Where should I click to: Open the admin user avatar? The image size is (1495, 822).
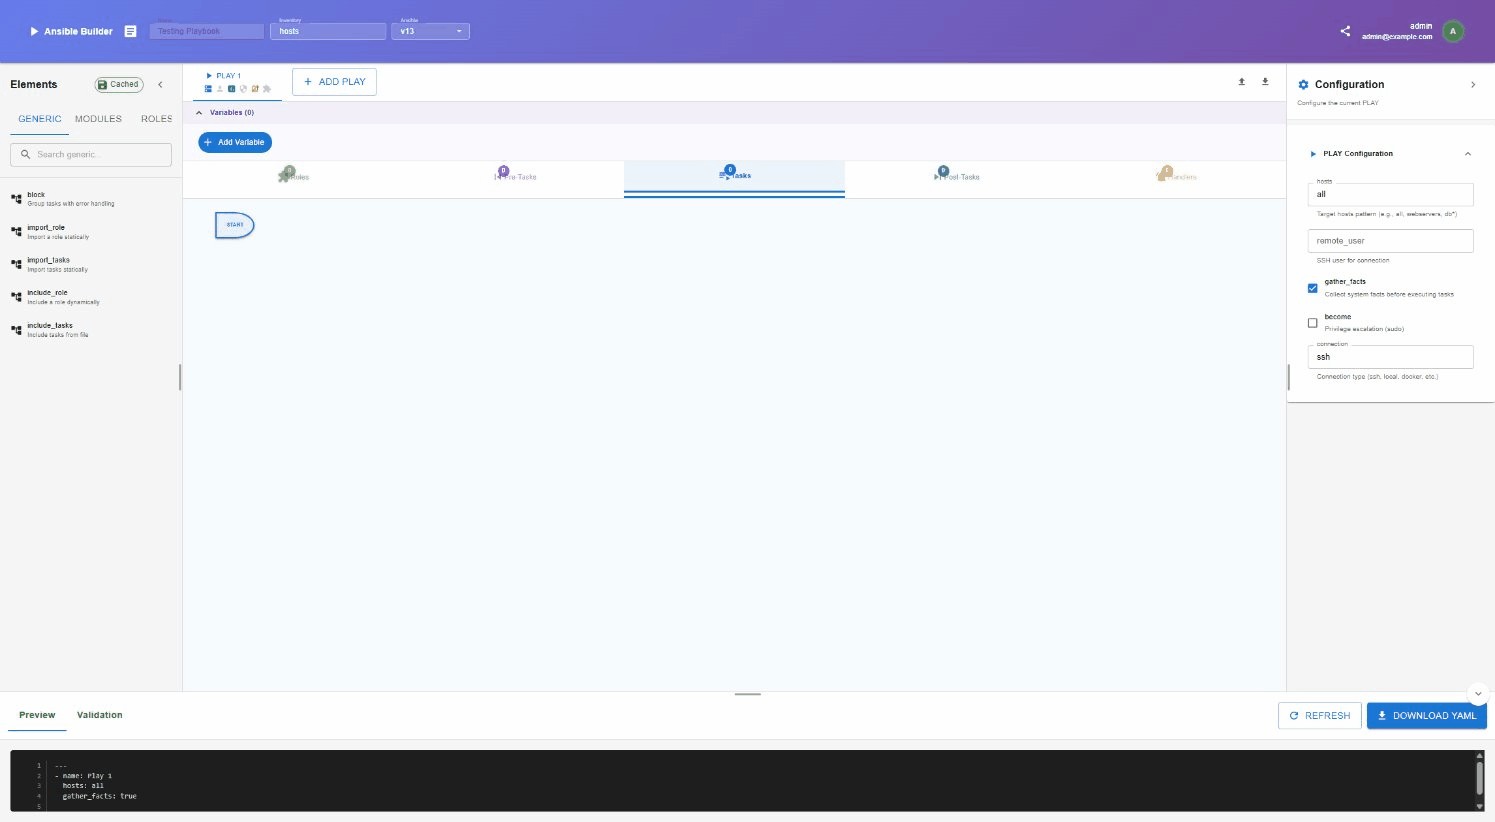(x=1453, y=31)
